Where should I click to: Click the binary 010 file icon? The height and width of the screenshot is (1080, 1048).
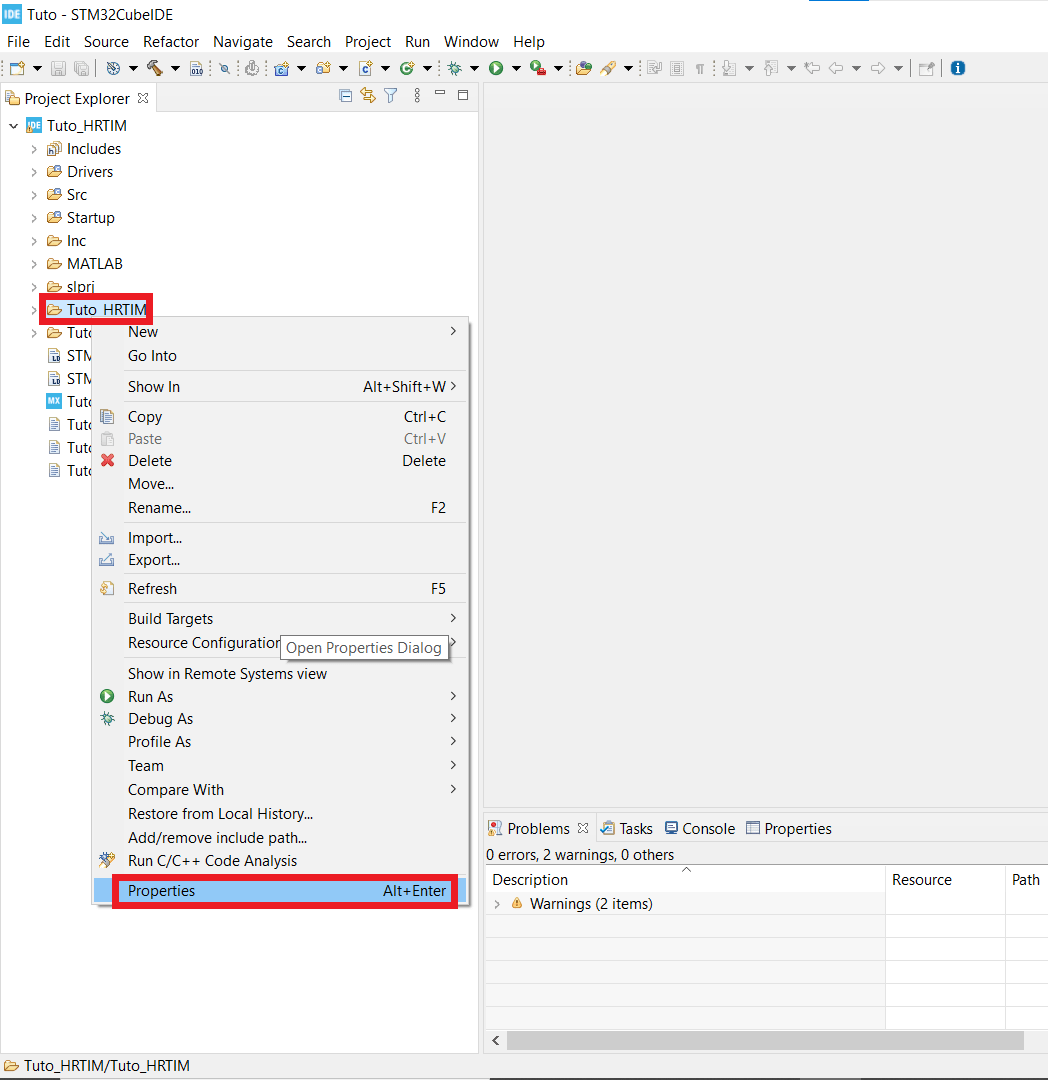pyautogui.click(x=197, y=68)
